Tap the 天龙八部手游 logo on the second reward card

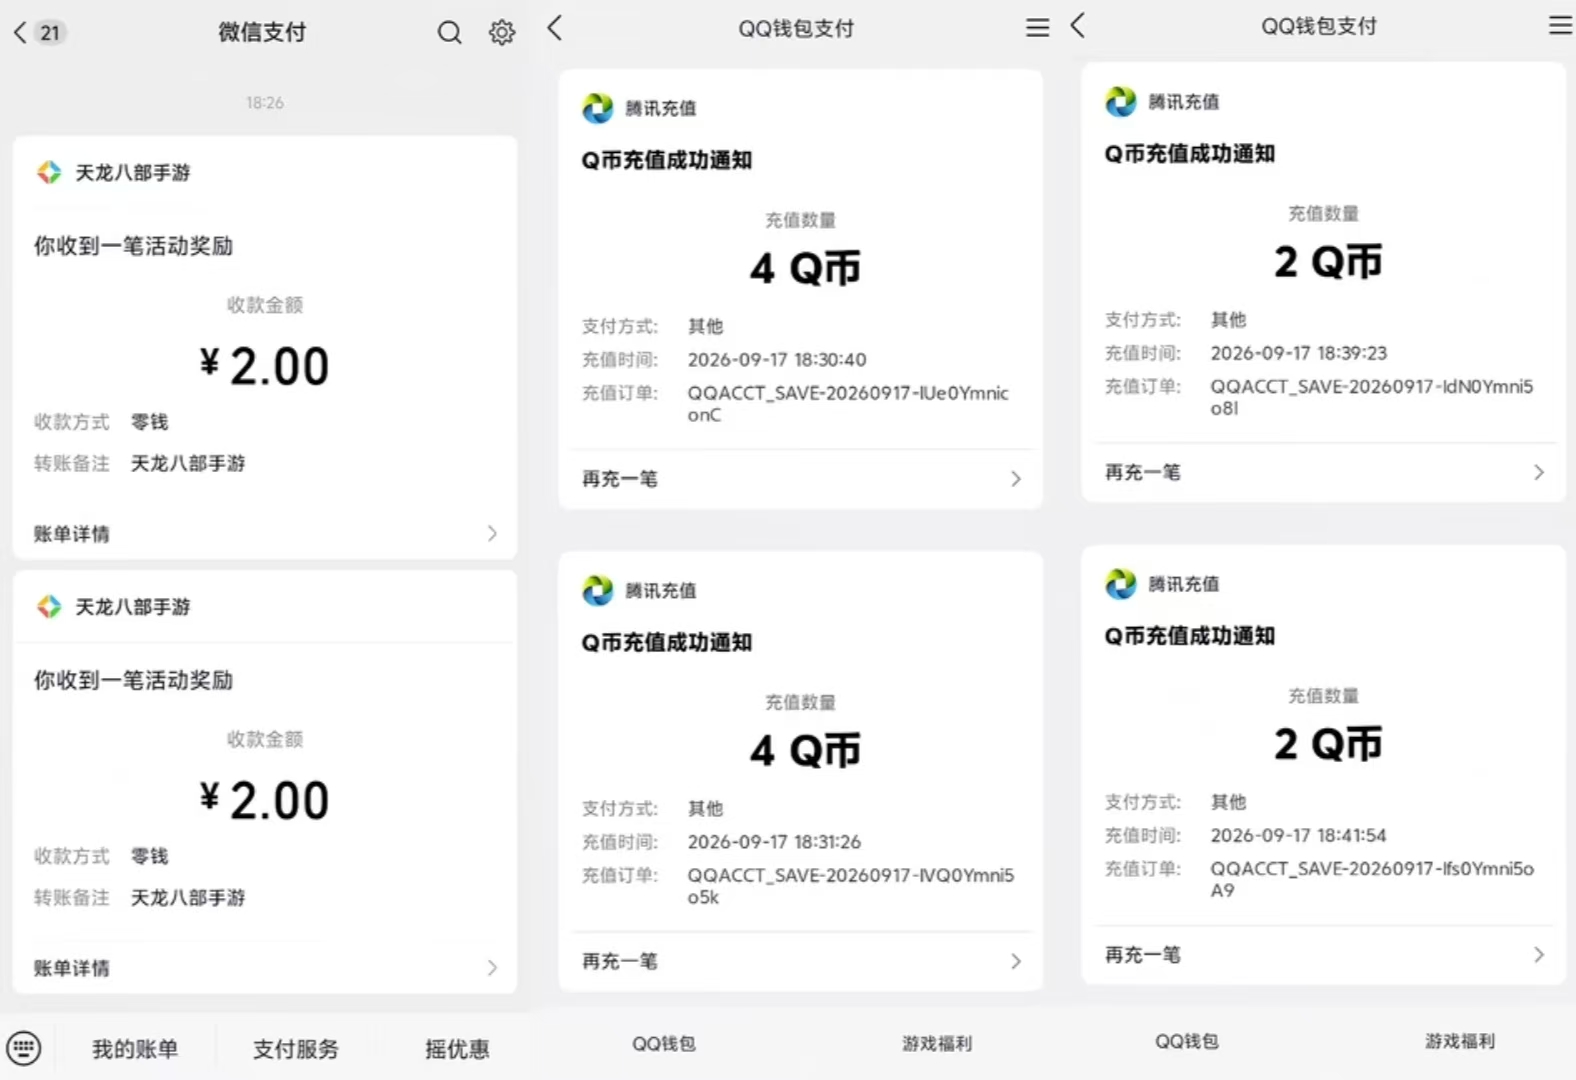pos(49,607)
